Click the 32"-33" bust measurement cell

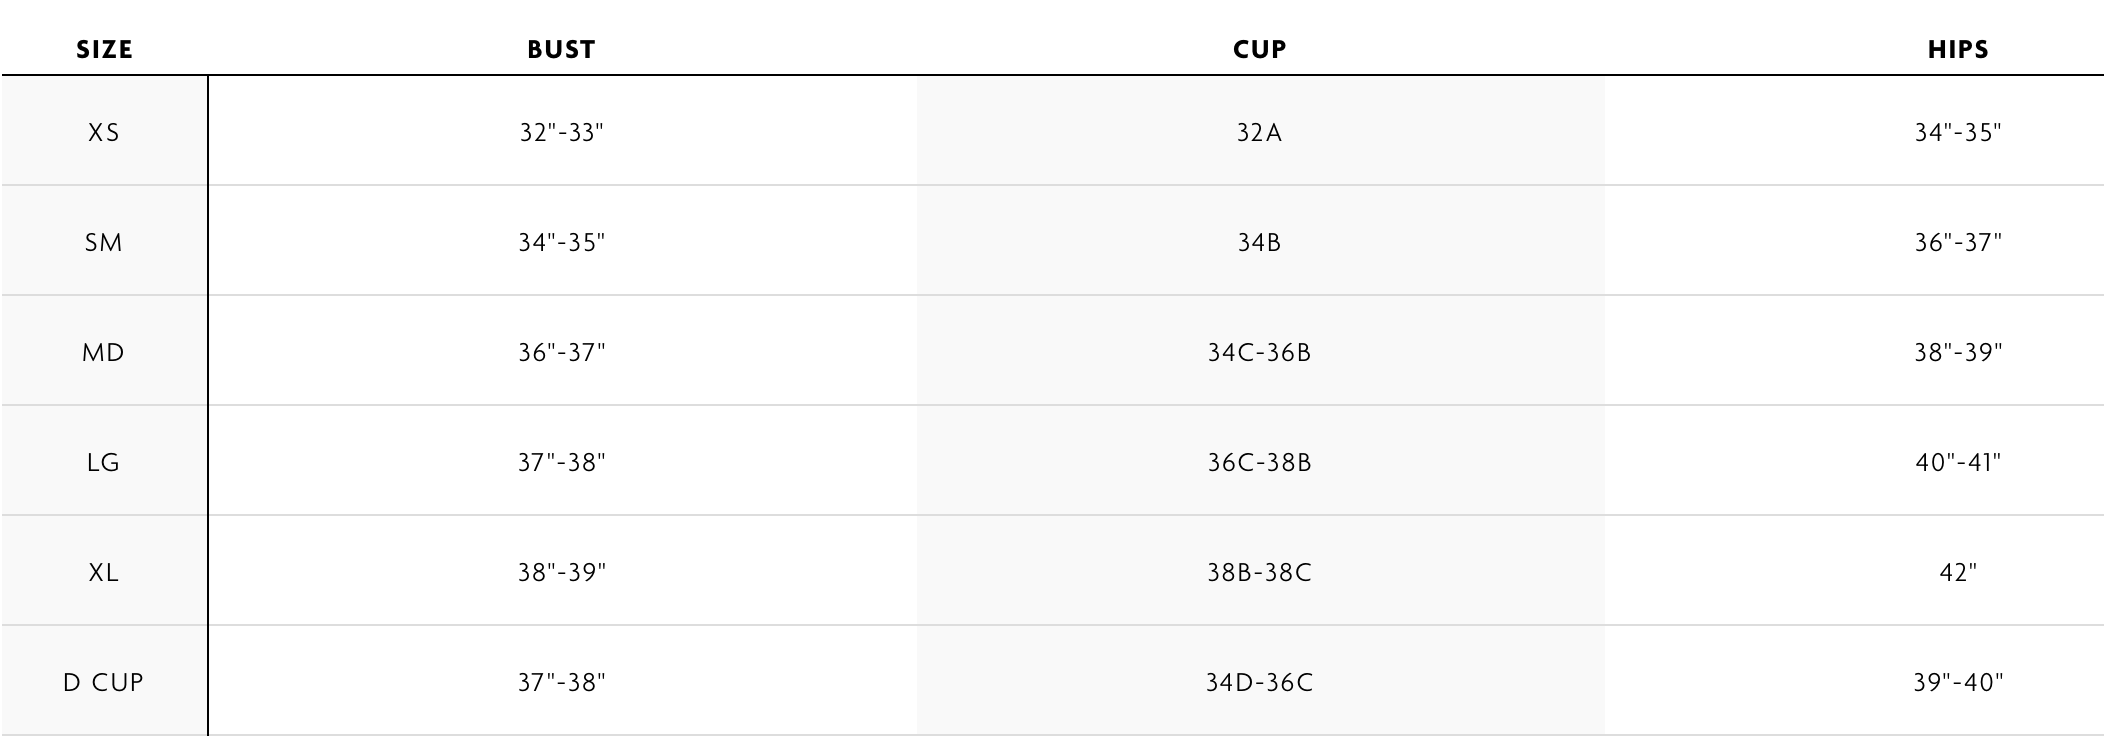[561, 133]
